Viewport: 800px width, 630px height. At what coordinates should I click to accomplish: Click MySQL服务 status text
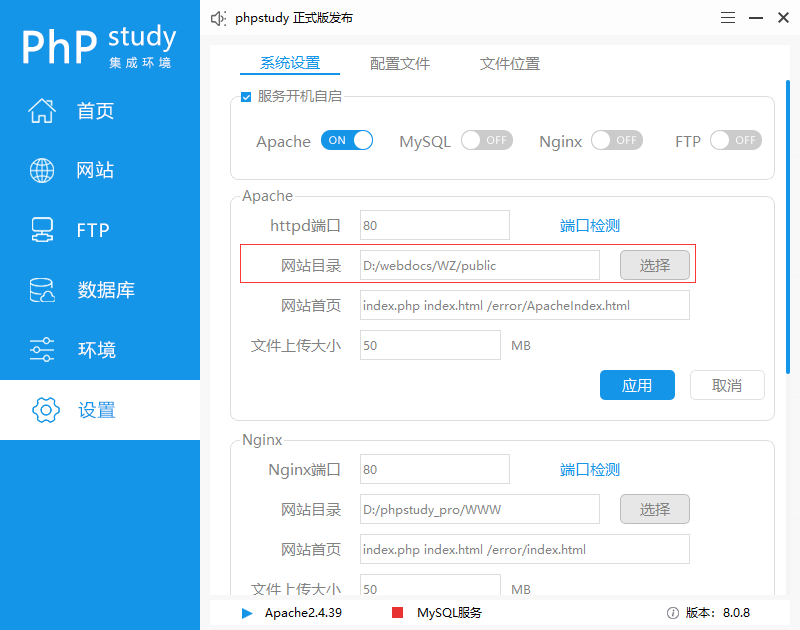(449, 613)
